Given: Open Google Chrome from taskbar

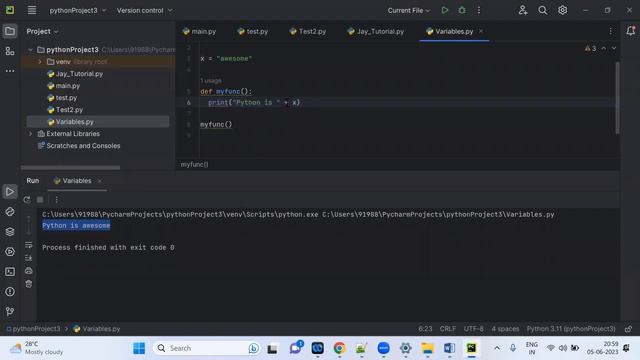Looking at the screenshot, I should coord(339,348).
